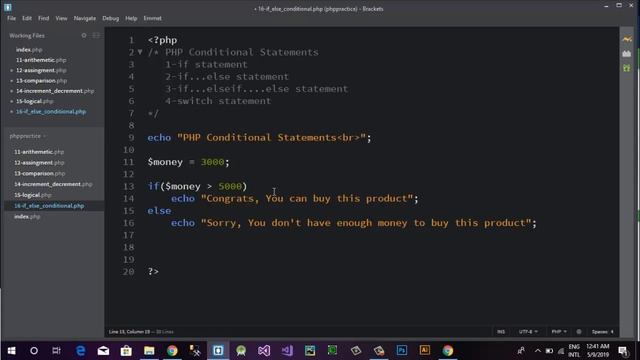Viewport: 640px width, 360px height.
Task: Open action center notifications icon
Action: click(623, 351)
